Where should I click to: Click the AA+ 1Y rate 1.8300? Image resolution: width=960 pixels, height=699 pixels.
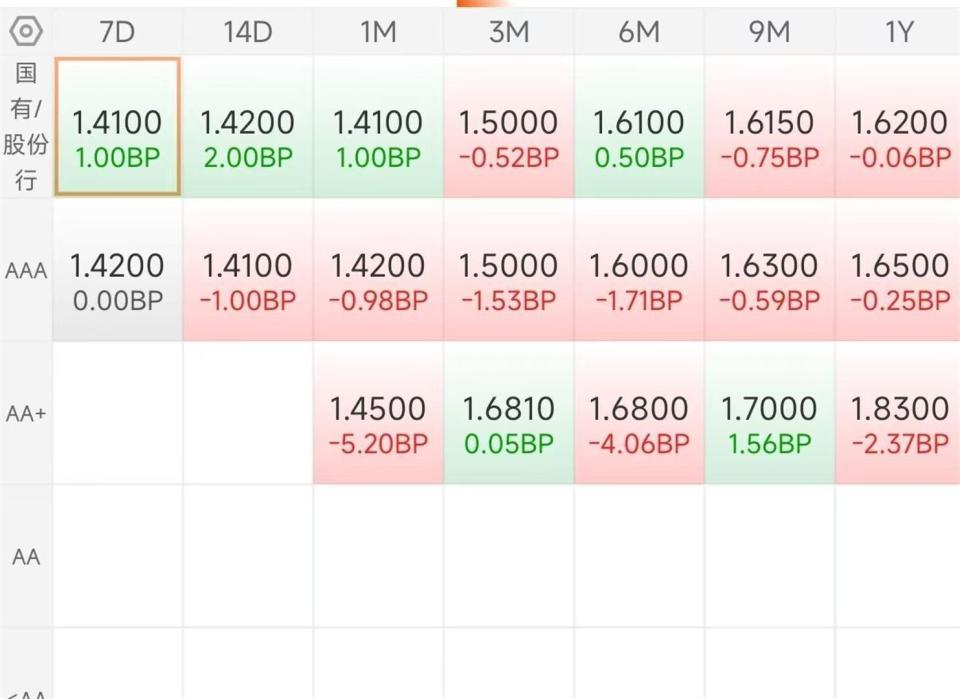pos(899,409)
